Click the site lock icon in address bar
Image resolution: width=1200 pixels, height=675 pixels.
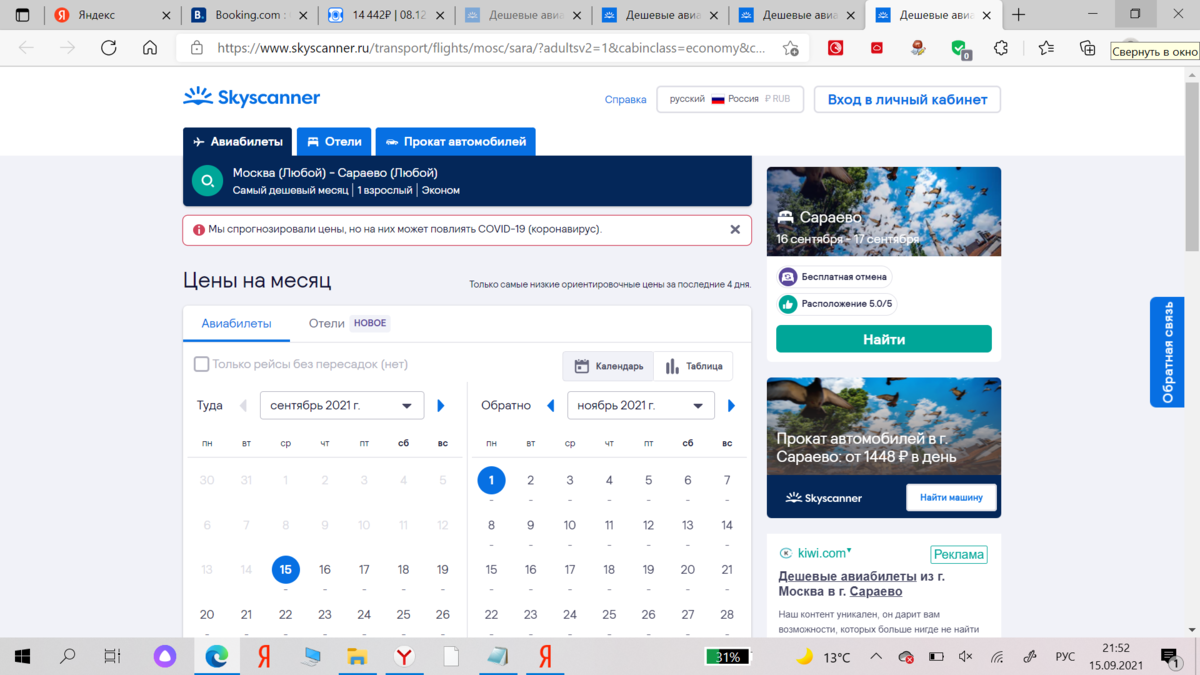pyautogui.click(x=197, y=48)
